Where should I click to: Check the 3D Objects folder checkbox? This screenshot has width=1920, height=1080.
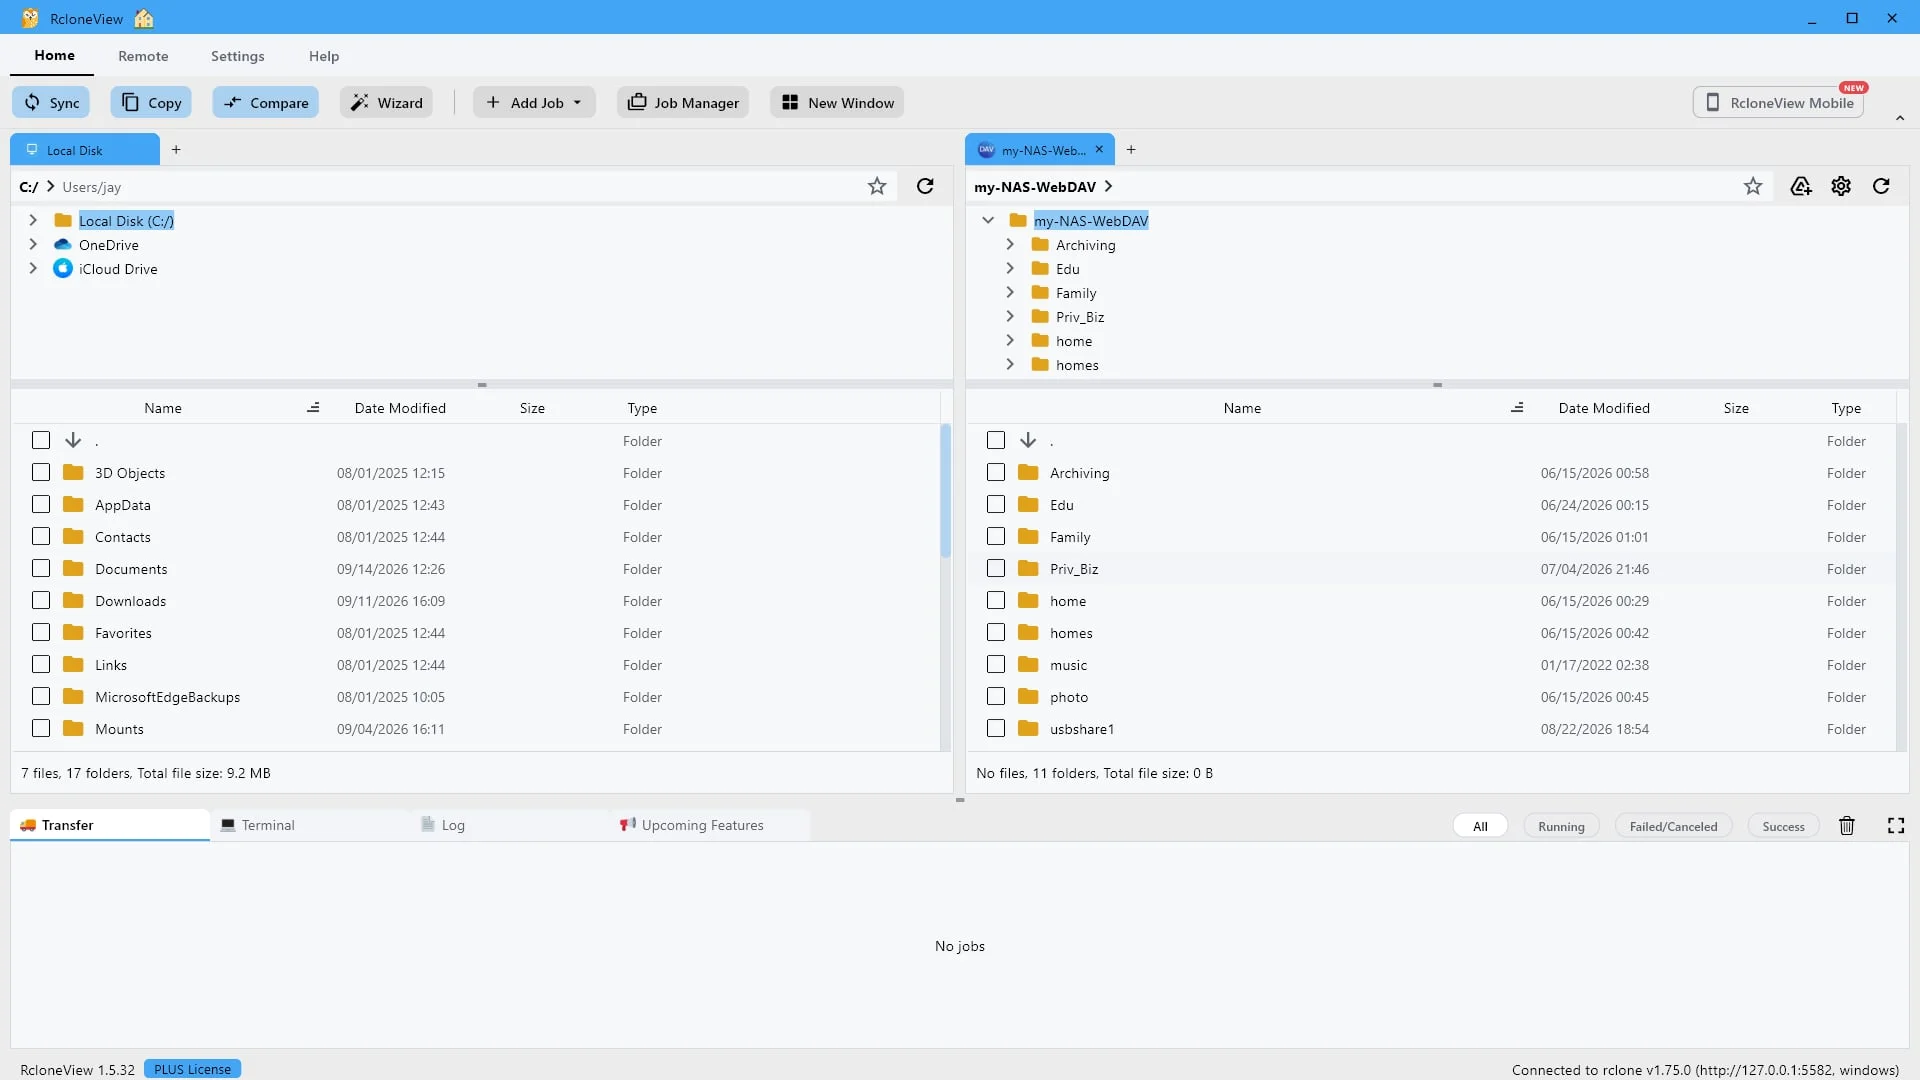(x=41, y=472)
